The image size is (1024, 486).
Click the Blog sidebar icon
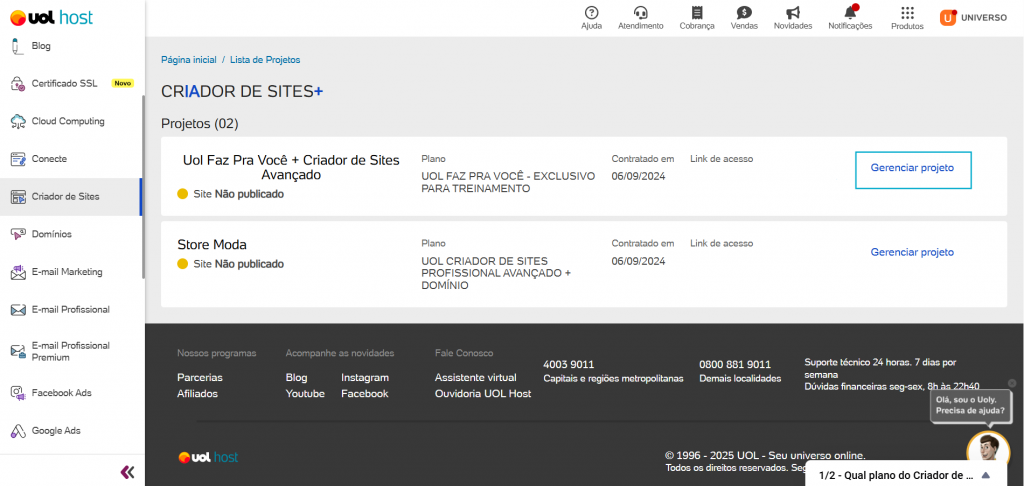pyautogui.click(x=16, y=46)
